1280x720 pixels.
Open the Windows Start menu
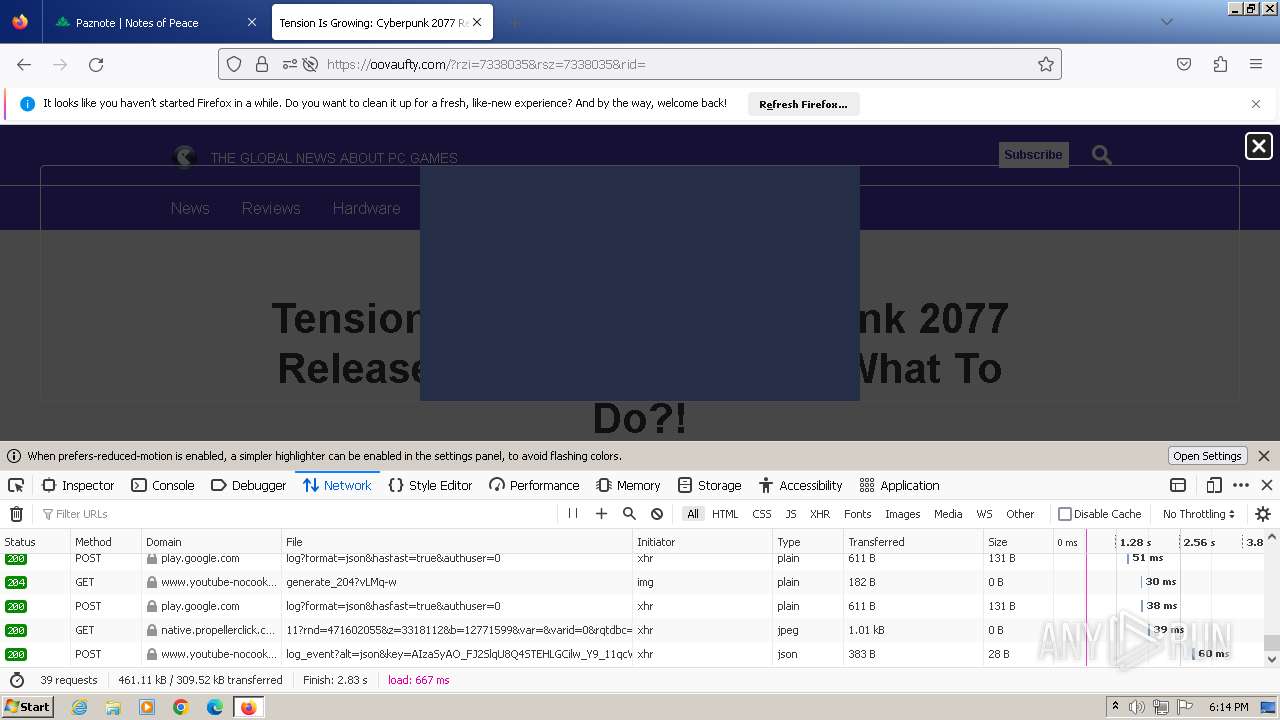[28, 706]
